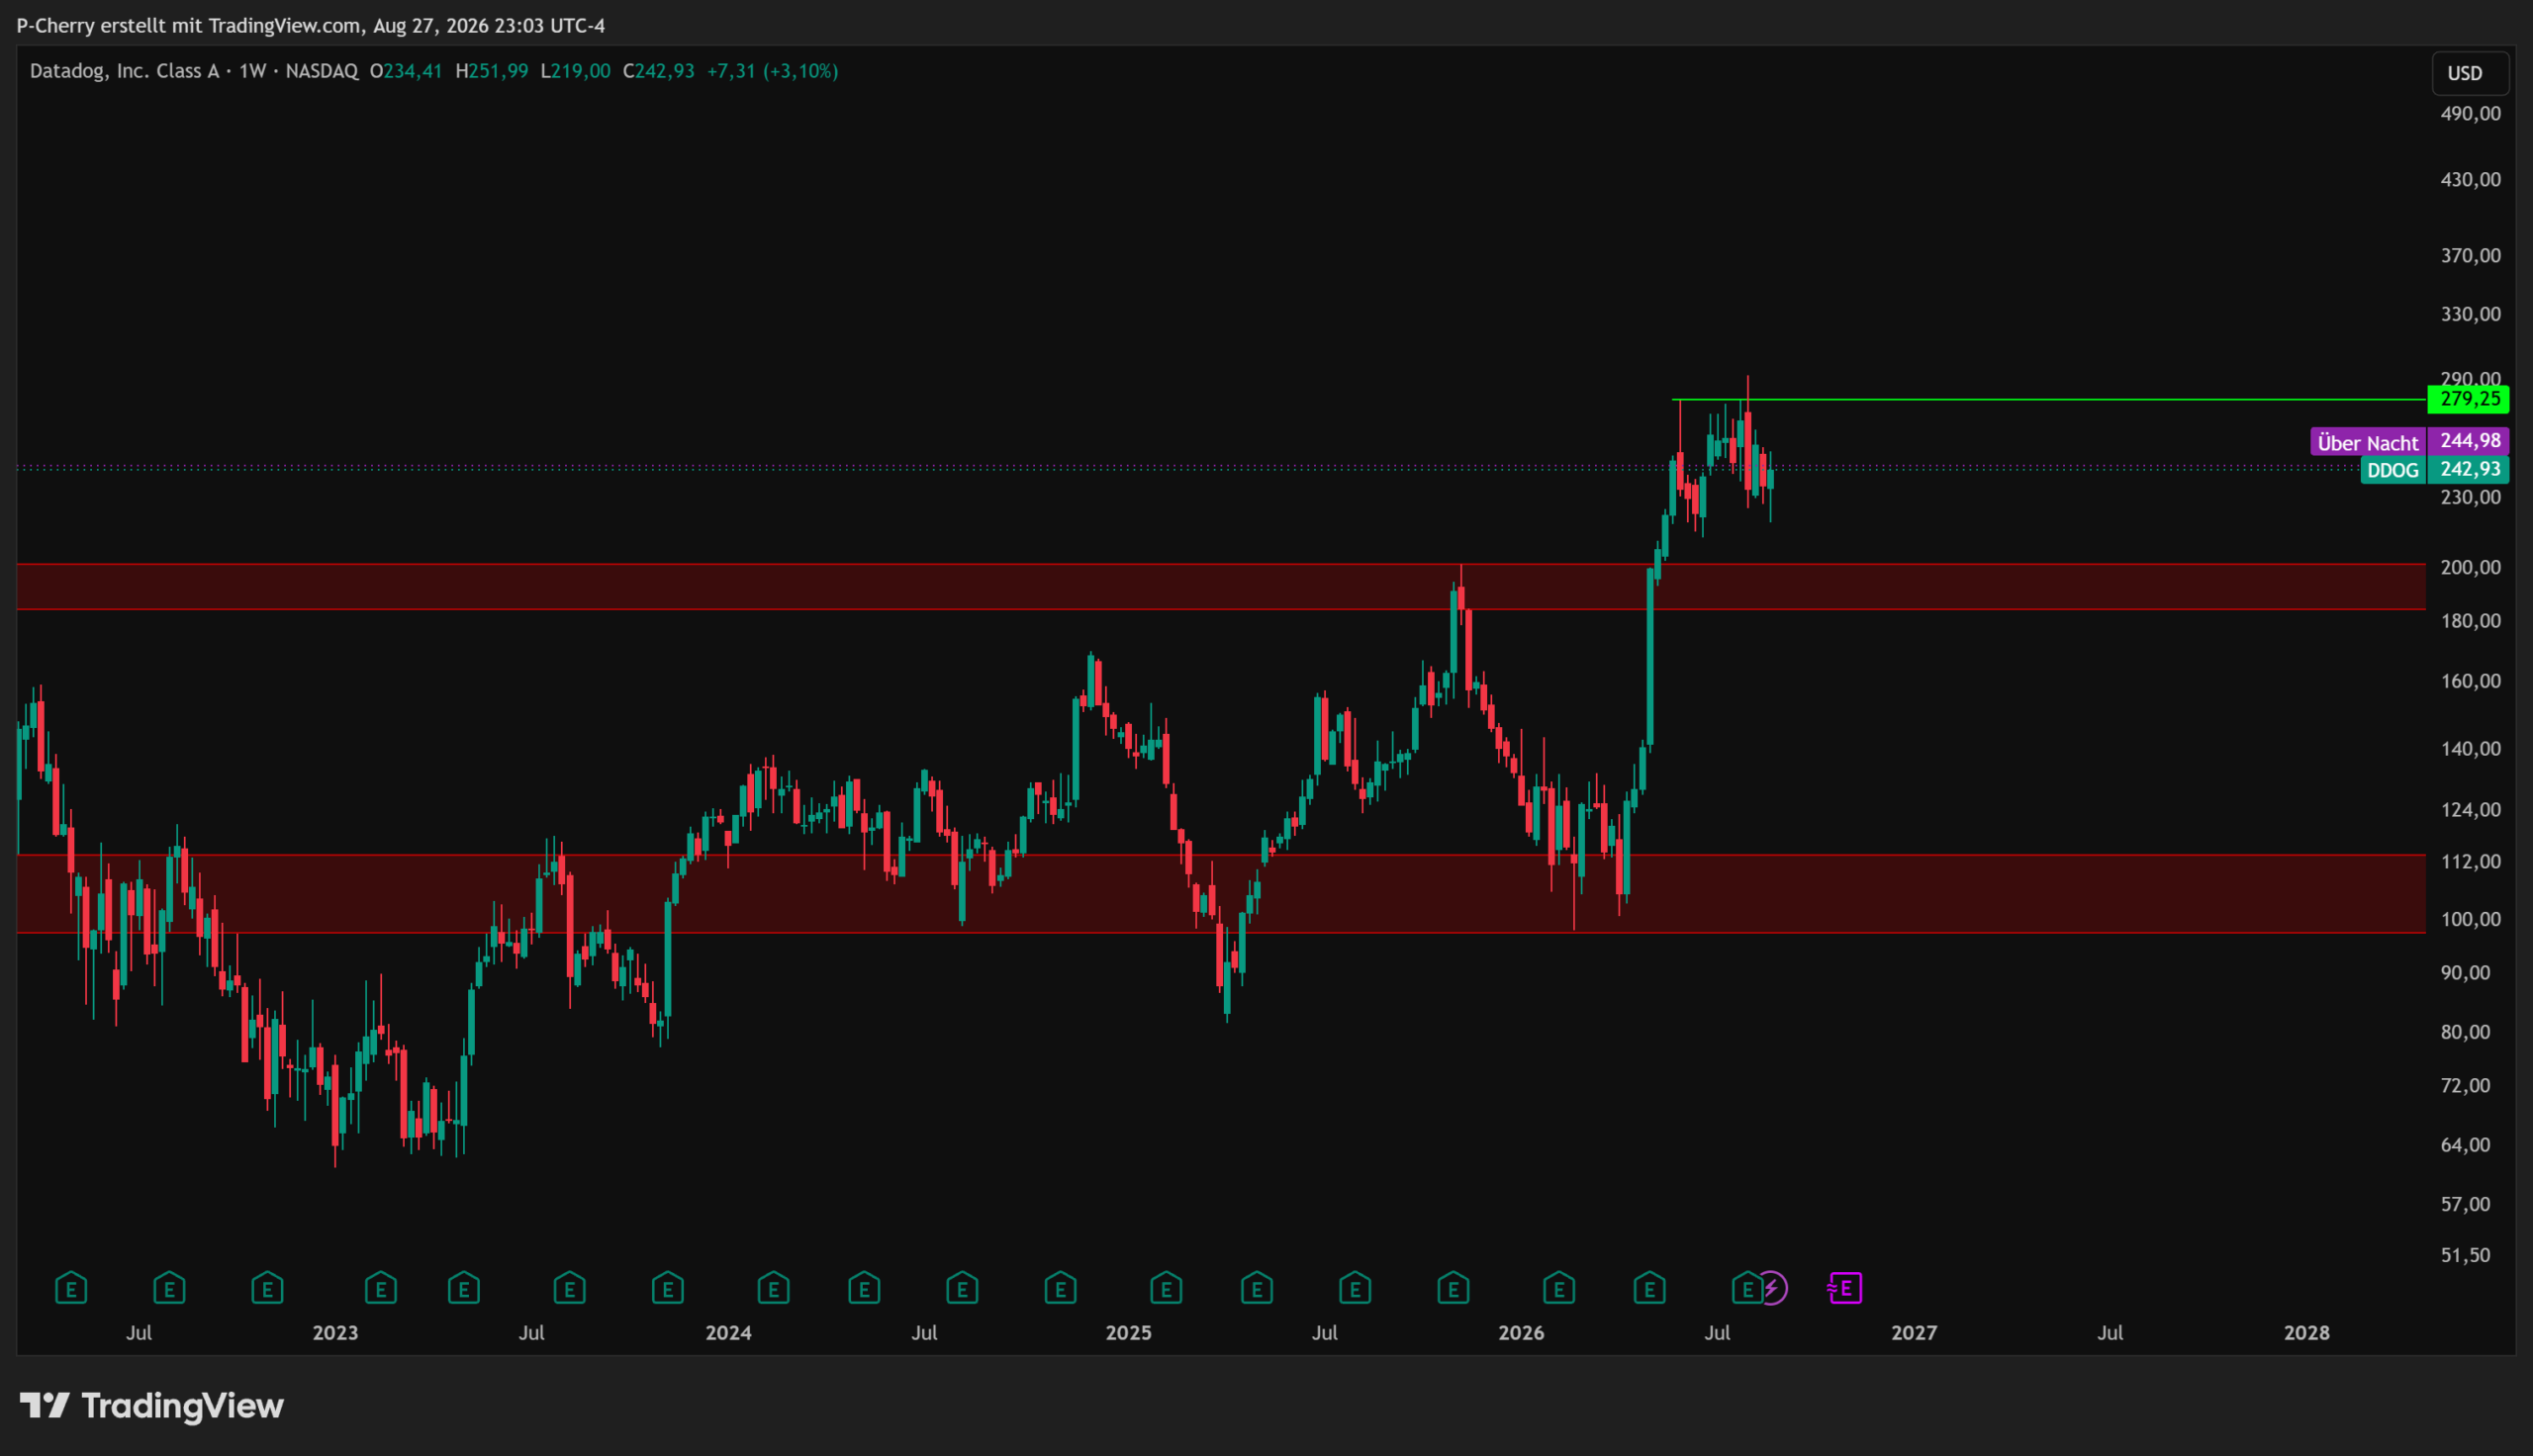
Task: Click the 2027 label on the time axis
Action: click(x=1914, y=1333)
